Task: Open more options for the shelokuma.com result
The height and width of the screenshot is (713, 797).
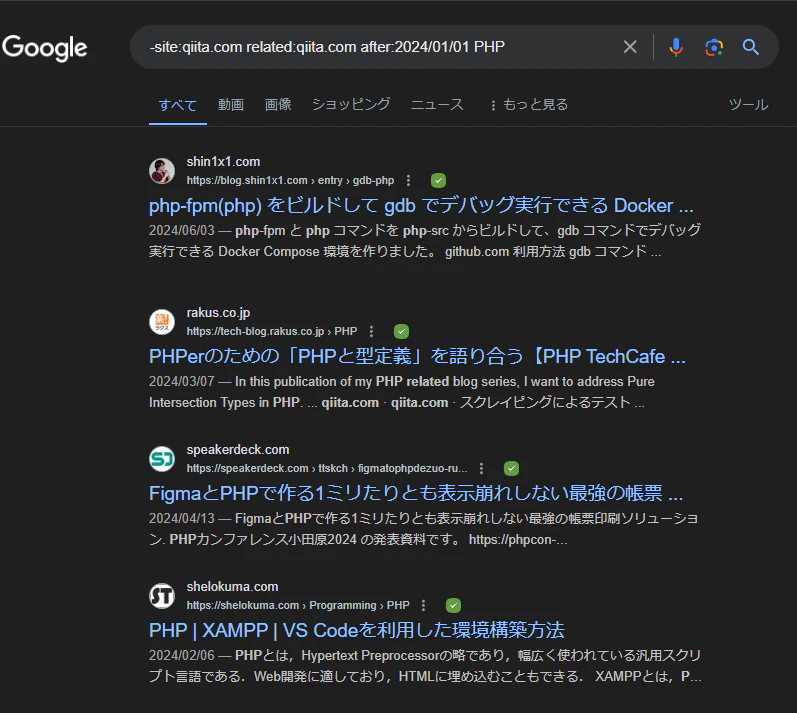Action: coord(423,605)
